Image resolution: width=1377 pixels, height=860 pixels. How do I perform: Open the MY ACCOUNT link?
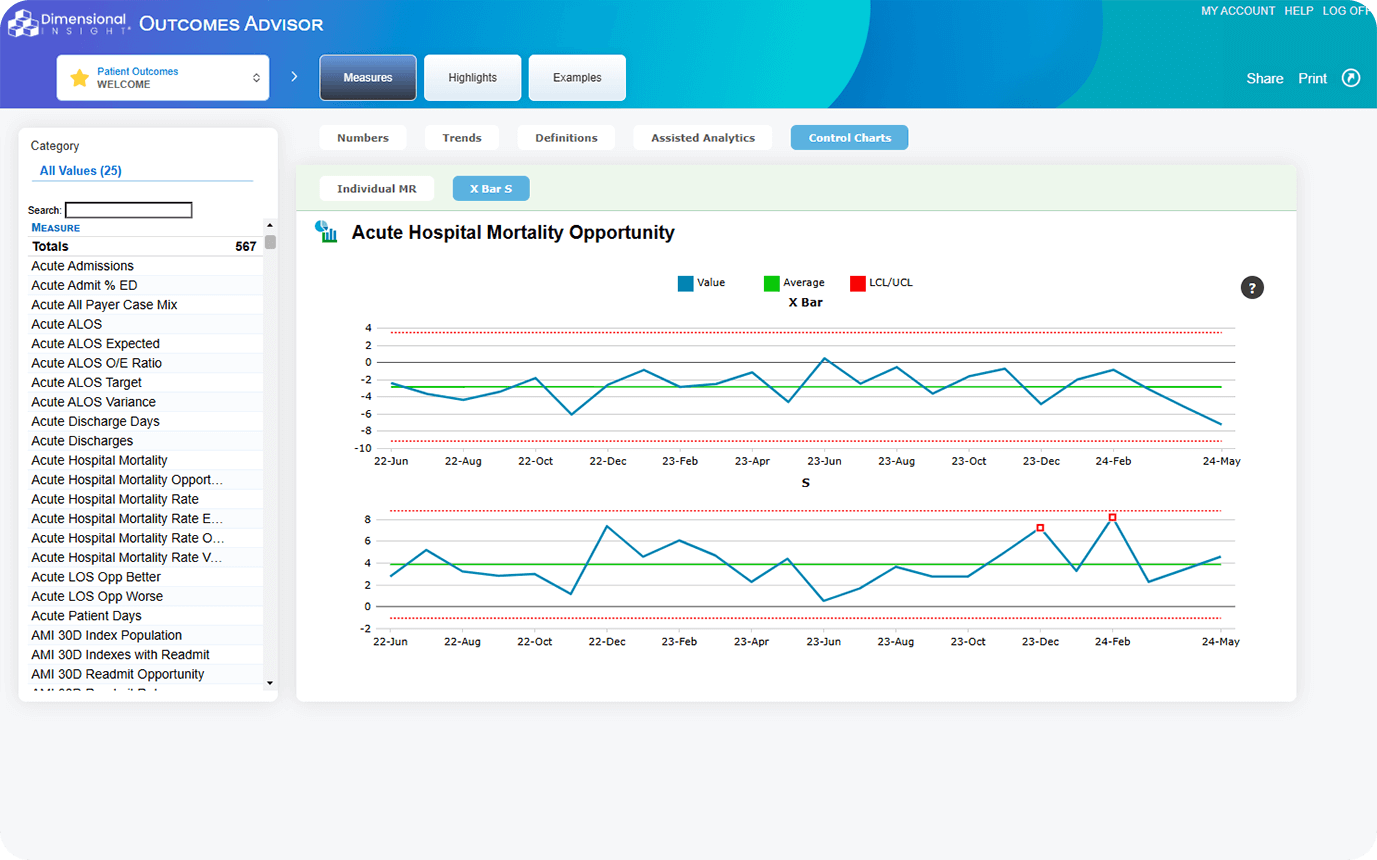1237,11
